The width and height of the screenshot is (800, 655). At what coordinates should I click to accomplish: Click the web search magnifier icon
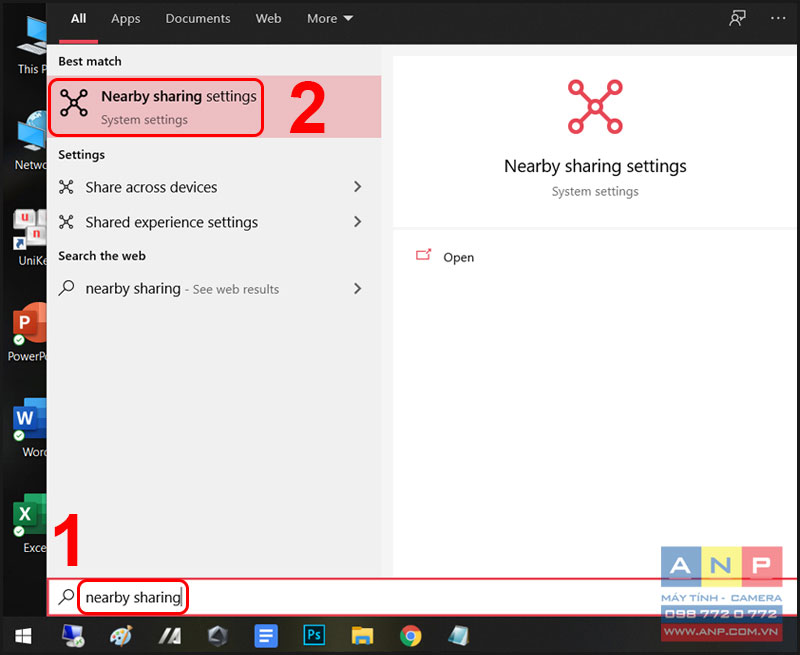point(66,288)
